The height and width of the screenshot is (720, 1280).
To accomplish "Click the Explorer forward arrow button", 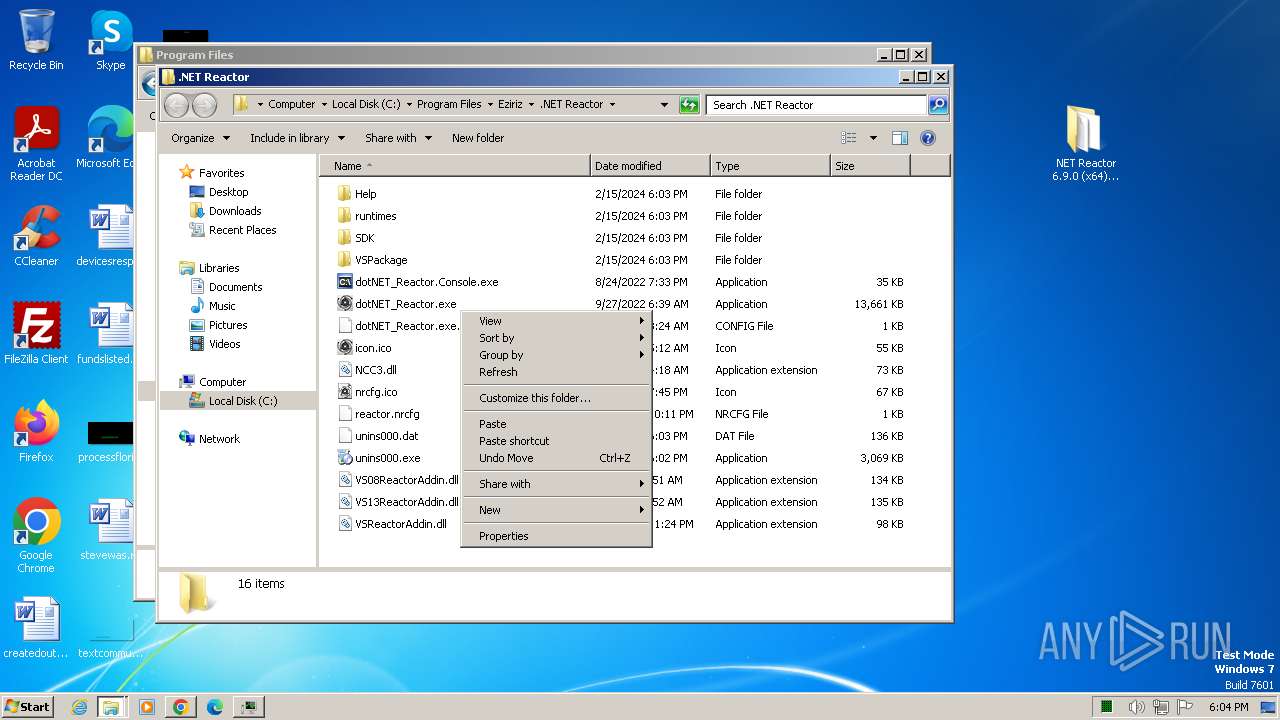I will pos(204,104).
